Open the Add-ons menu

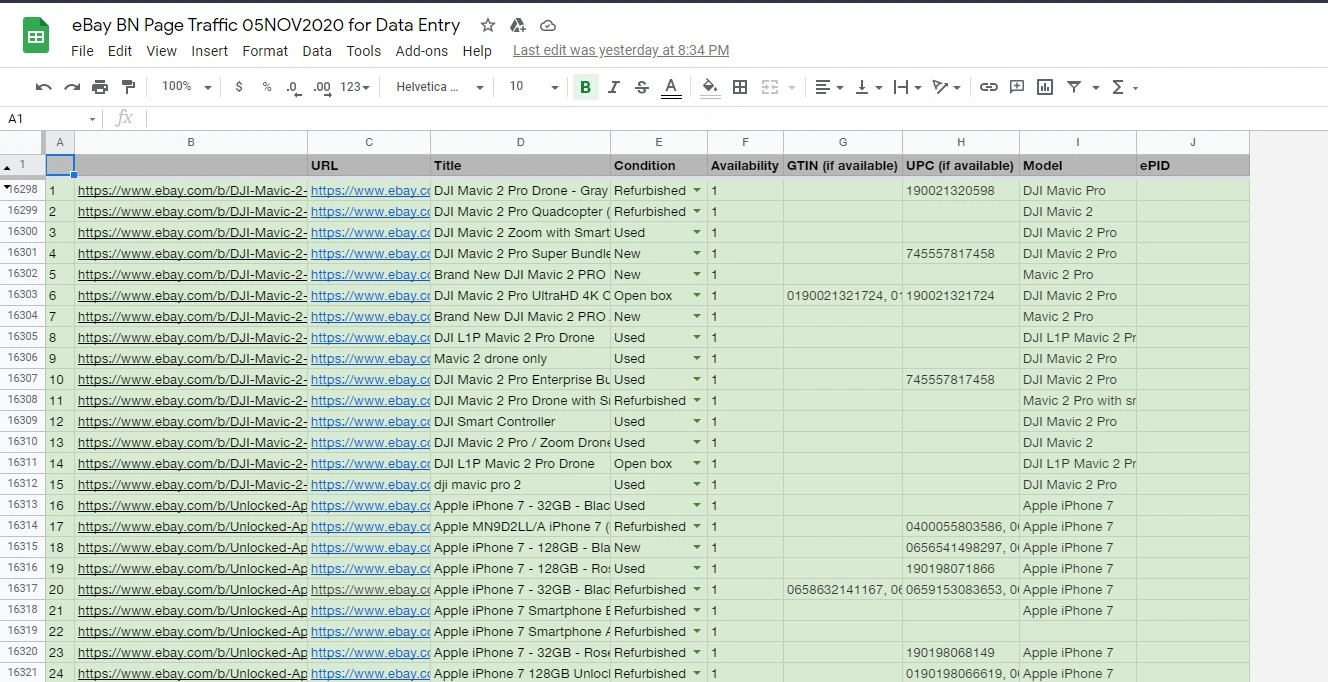[422, 51]
